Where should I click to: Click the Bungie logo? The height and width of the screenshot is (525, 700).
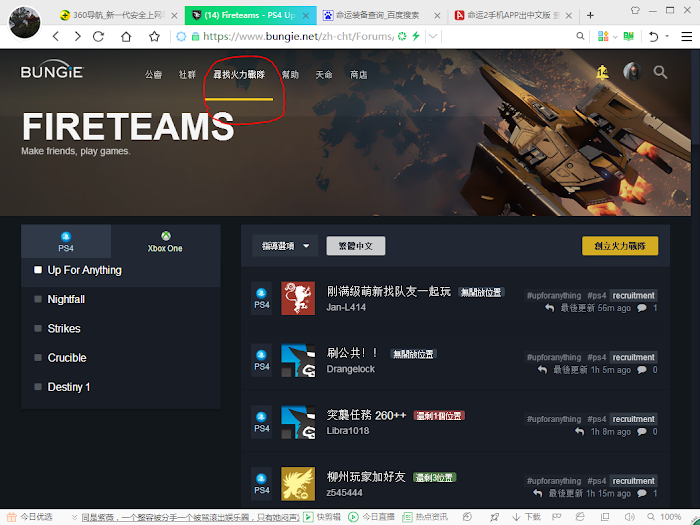(52, 70)
